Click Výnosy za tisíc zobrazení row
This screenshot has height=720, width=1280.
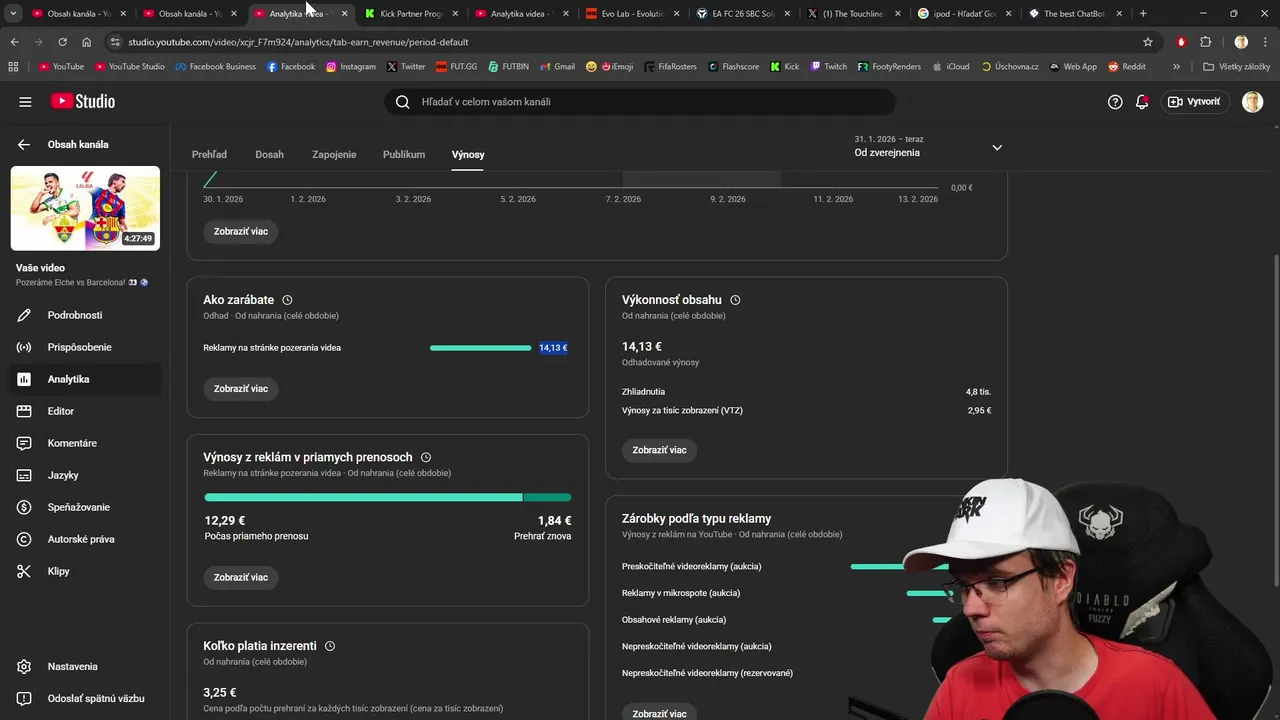pyautogui.click(x=806, y=411)
